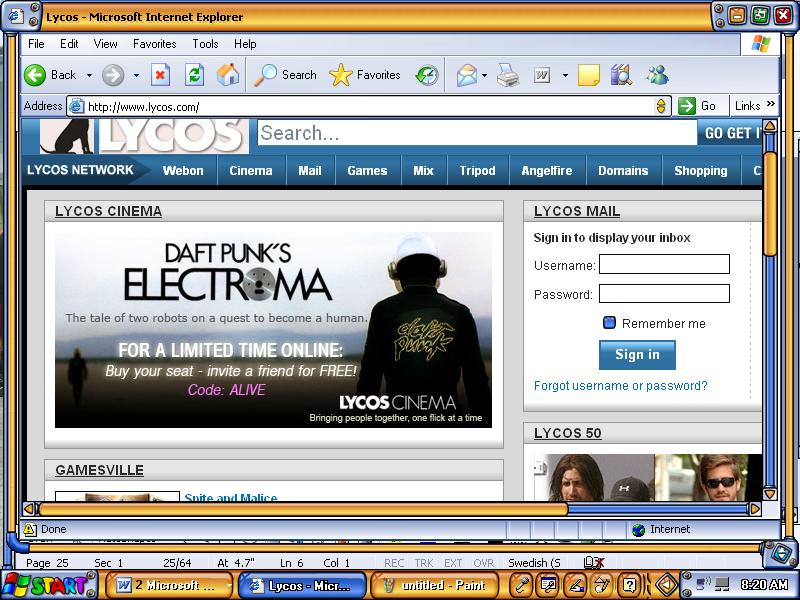
Task: Click the Messenger people icon
Action: click(x=657, y=75)
